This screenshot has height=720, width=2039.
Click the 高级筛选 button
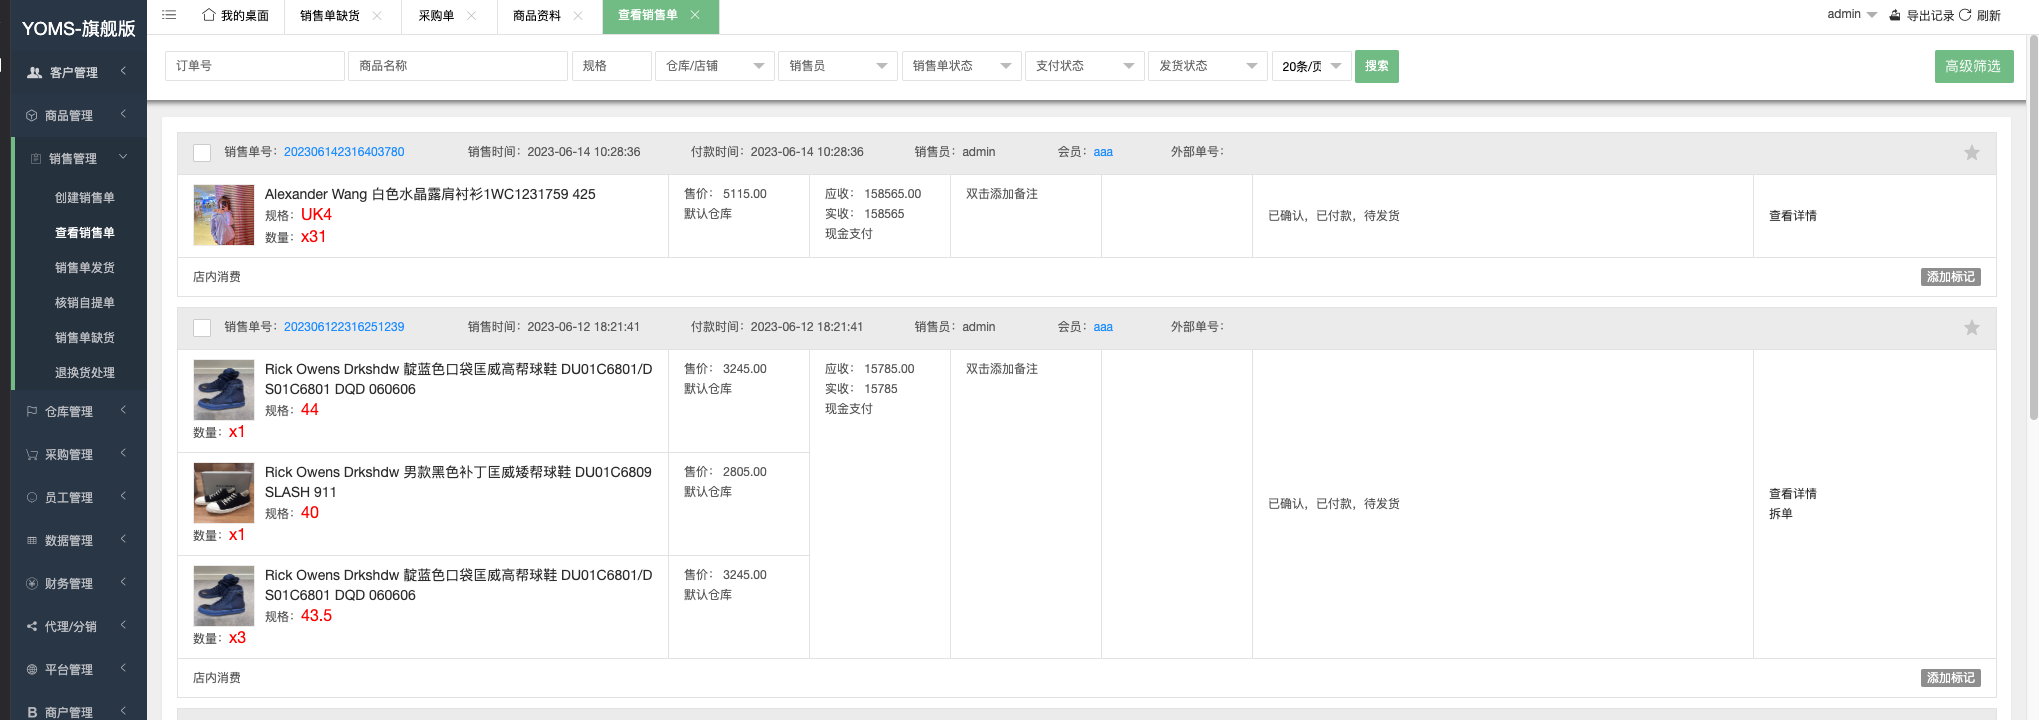[1973, 66]
